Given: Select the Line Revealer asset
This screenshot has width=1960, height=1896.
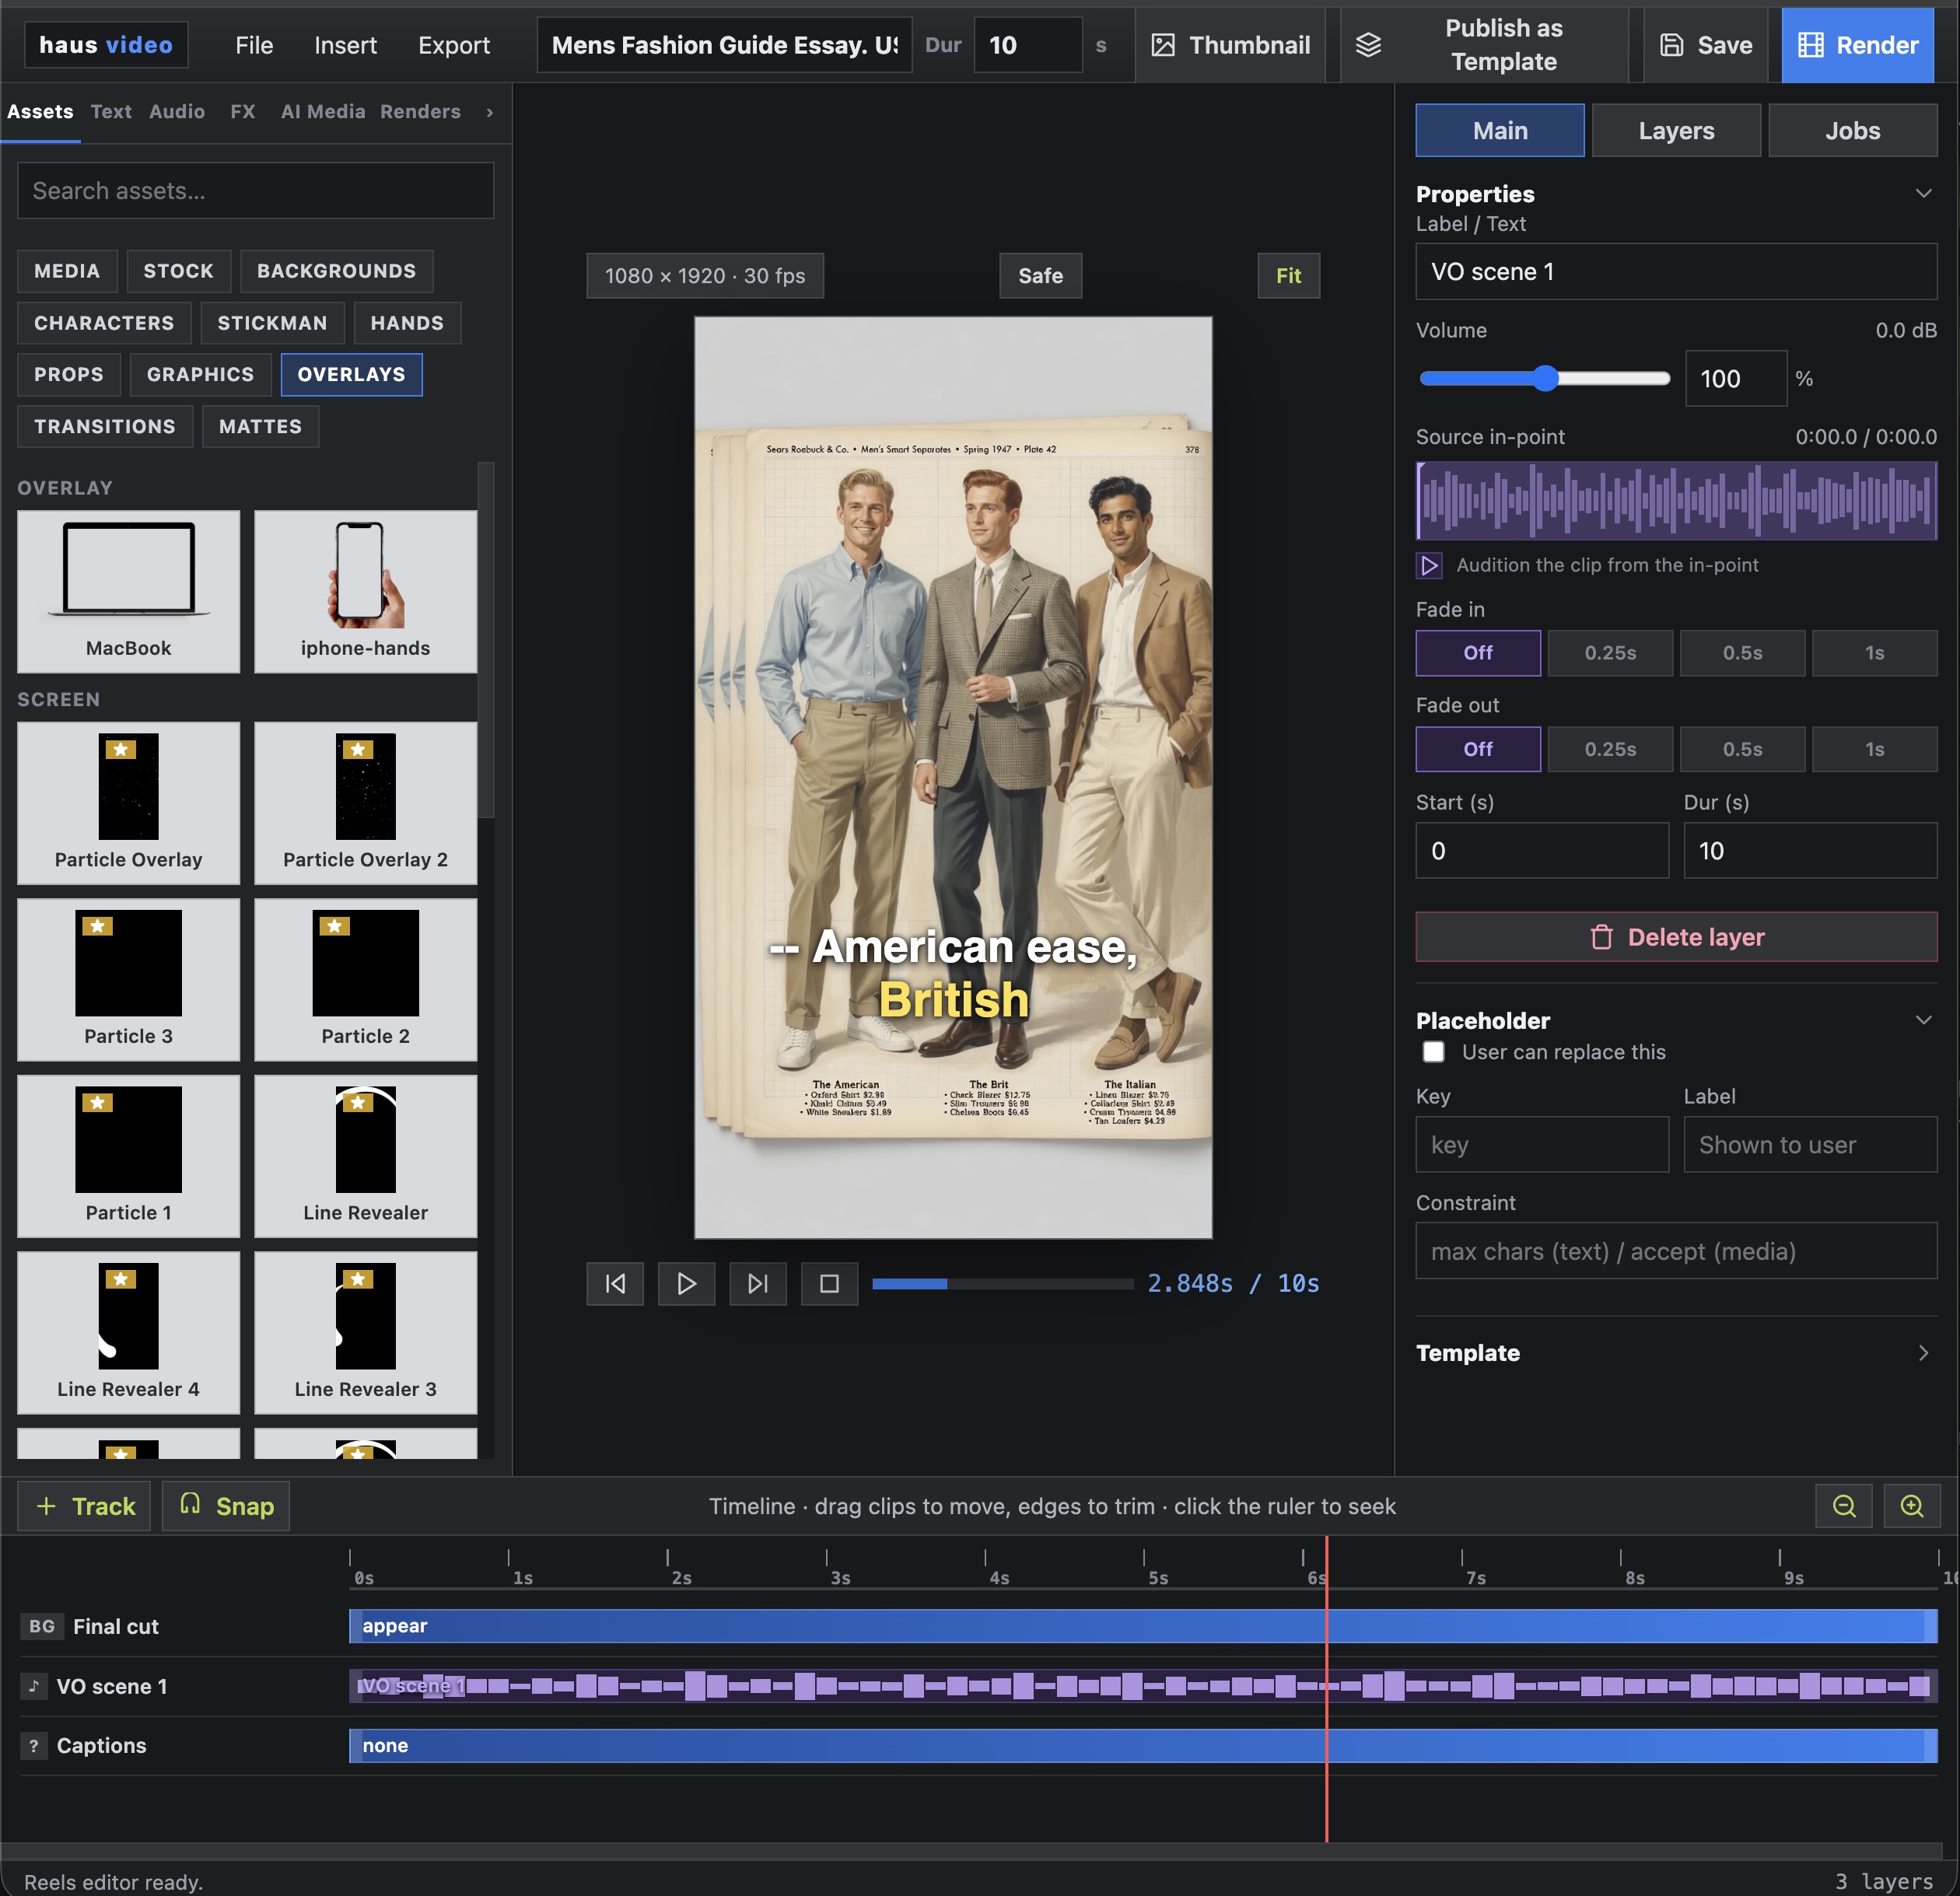Looking at the screenshot, I should point(366,1156).
